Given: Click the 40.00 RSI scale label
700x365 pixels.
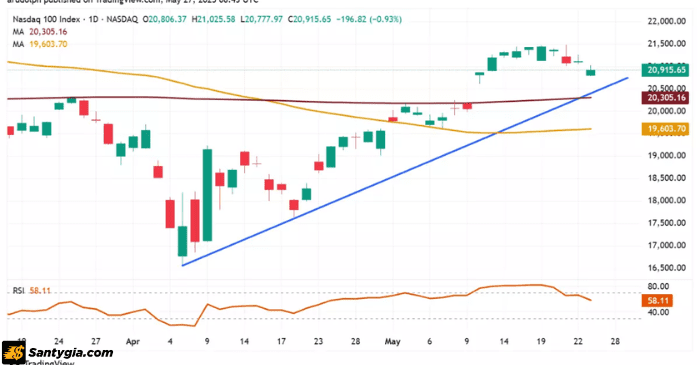Looking at the screenshot, I should click(x=658, y=312).
